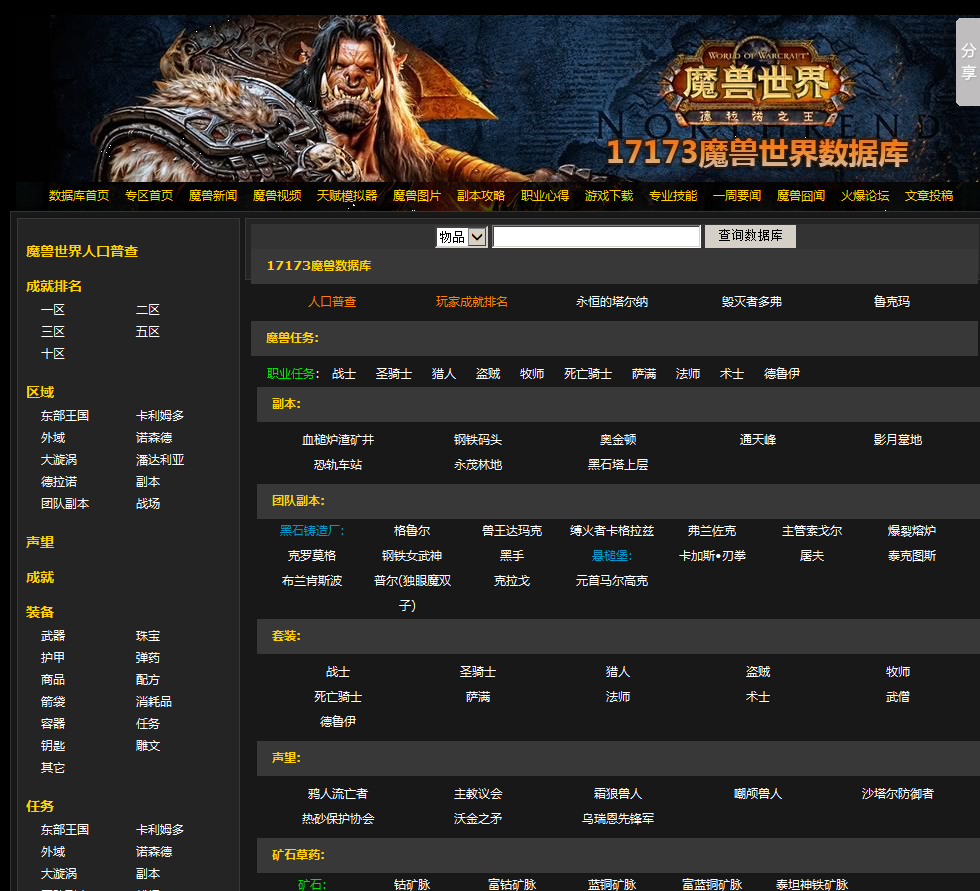The height and width of the screenshot is (891, 980).
Task: Select 五区 under 成就排名
Action: tap(148, 332)
